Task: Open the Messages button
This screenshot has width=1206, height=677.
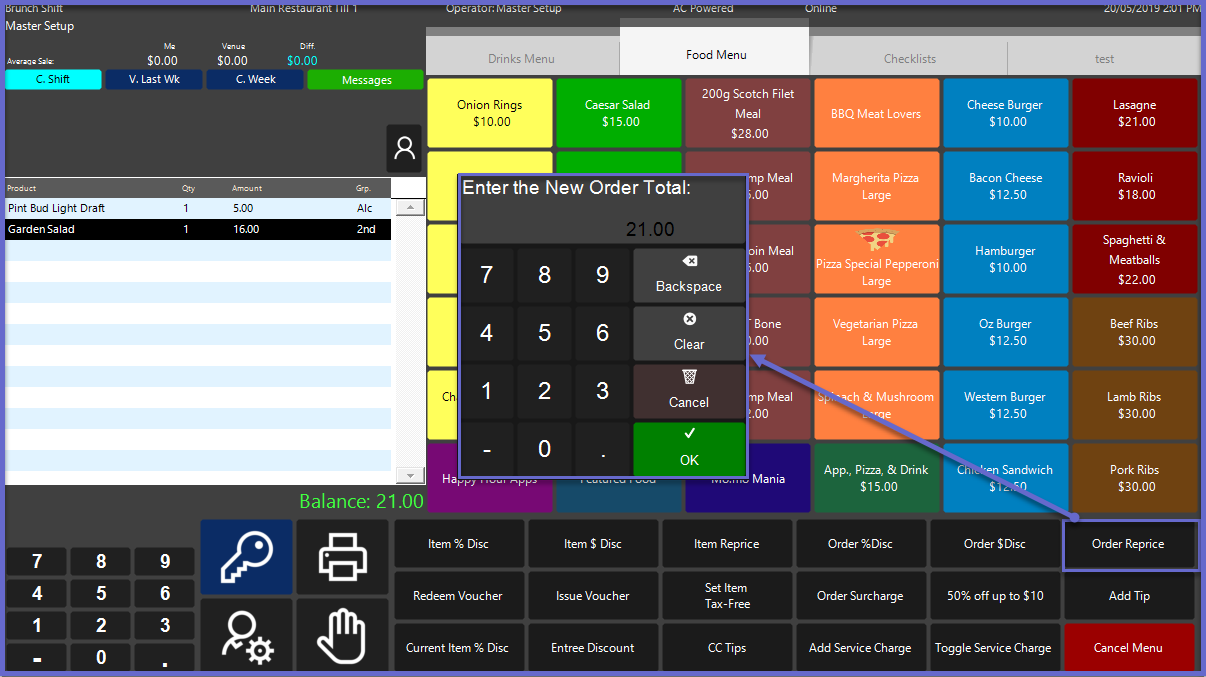Action: pos(366,80)
